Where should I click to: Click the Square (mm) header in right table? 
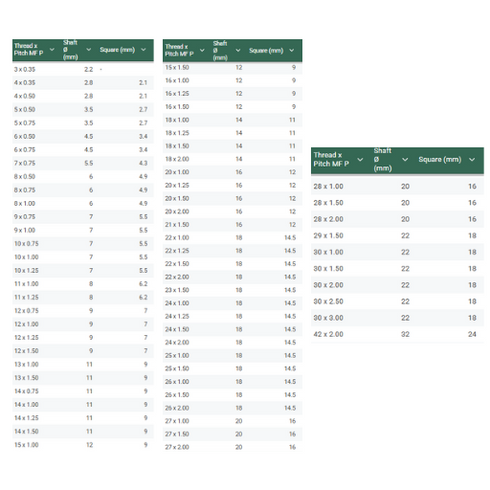440,159
